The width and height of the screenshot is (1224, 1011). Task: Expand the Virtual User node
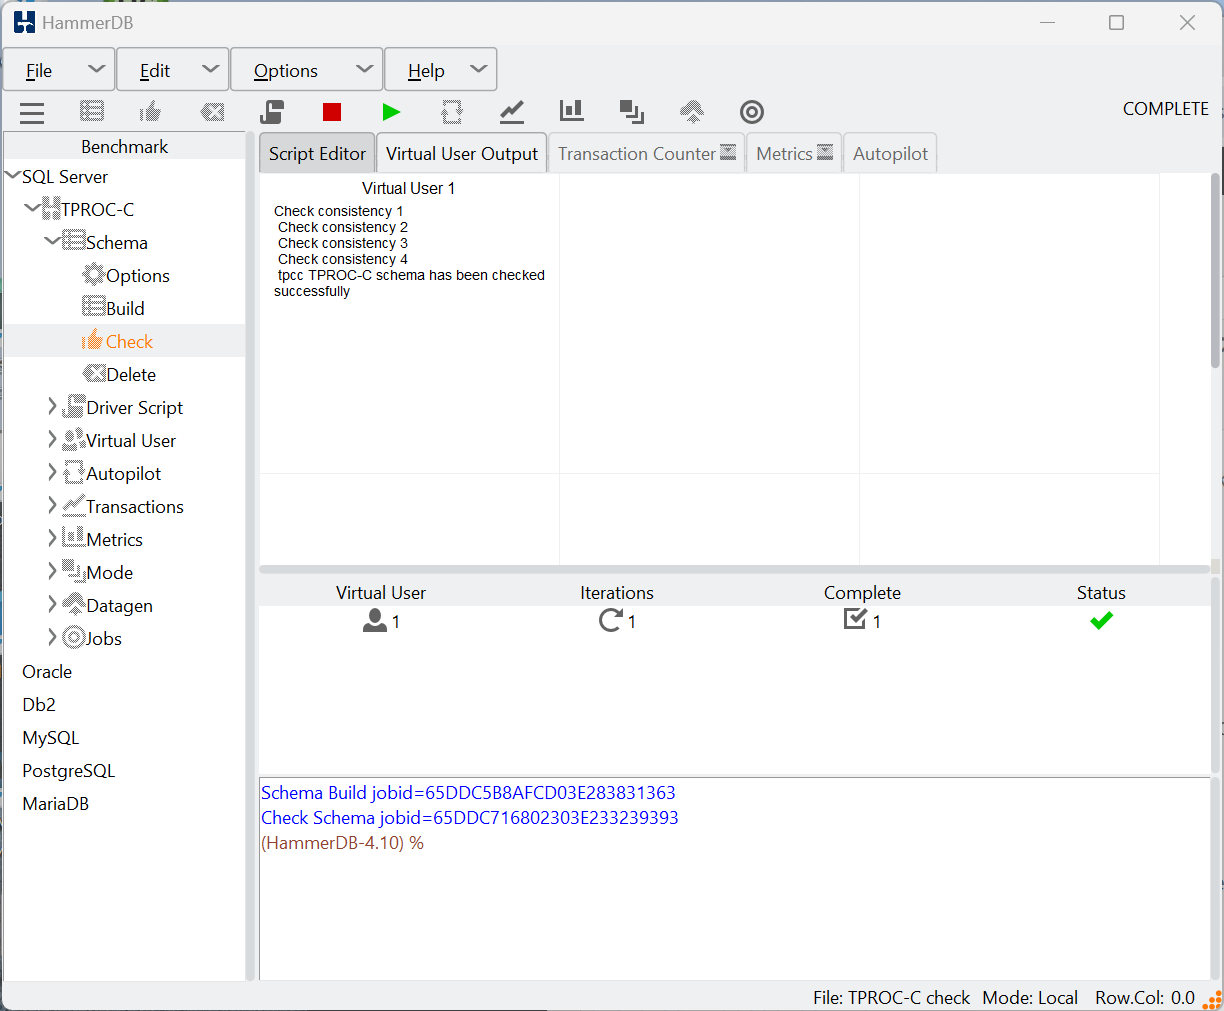click(52, 439)
